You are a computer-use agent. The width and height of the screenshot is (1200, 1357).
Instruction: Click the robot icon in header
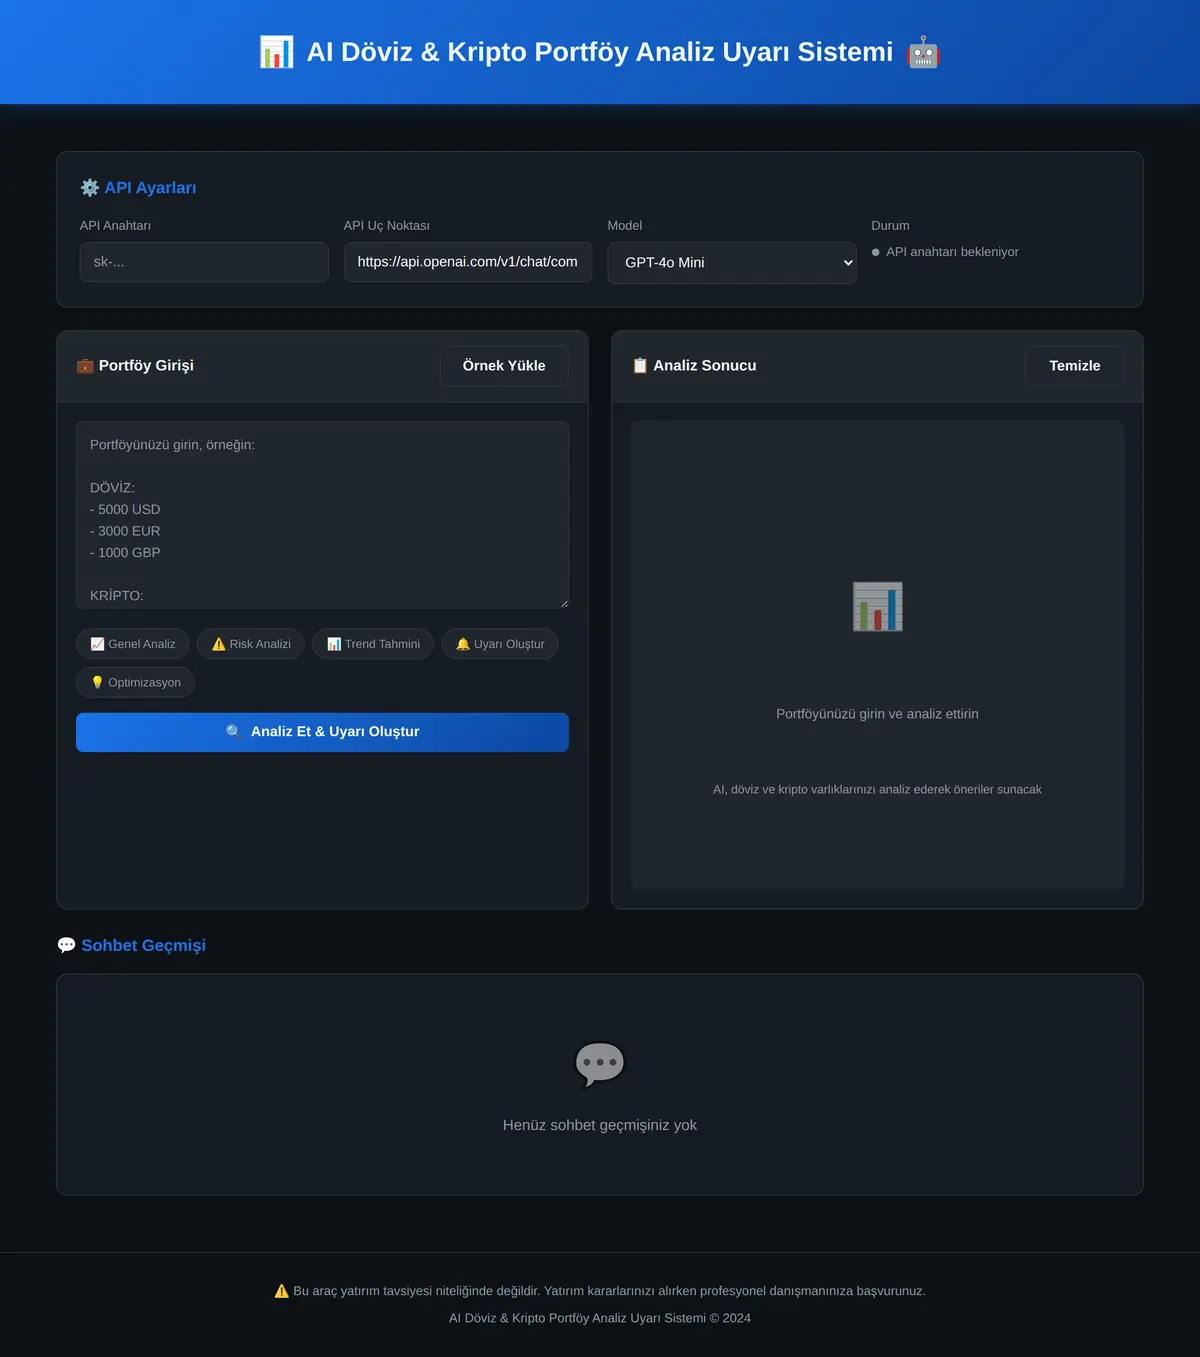923,52
